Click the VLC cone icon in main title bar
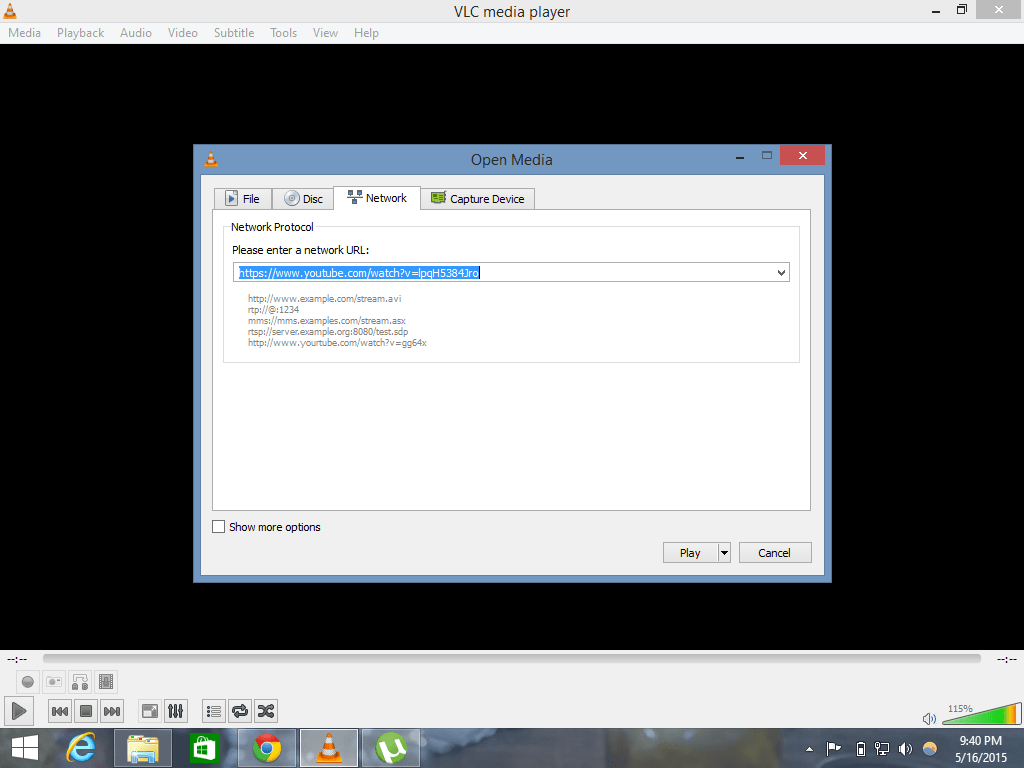Screen dimensions: 1024x768 9,10
